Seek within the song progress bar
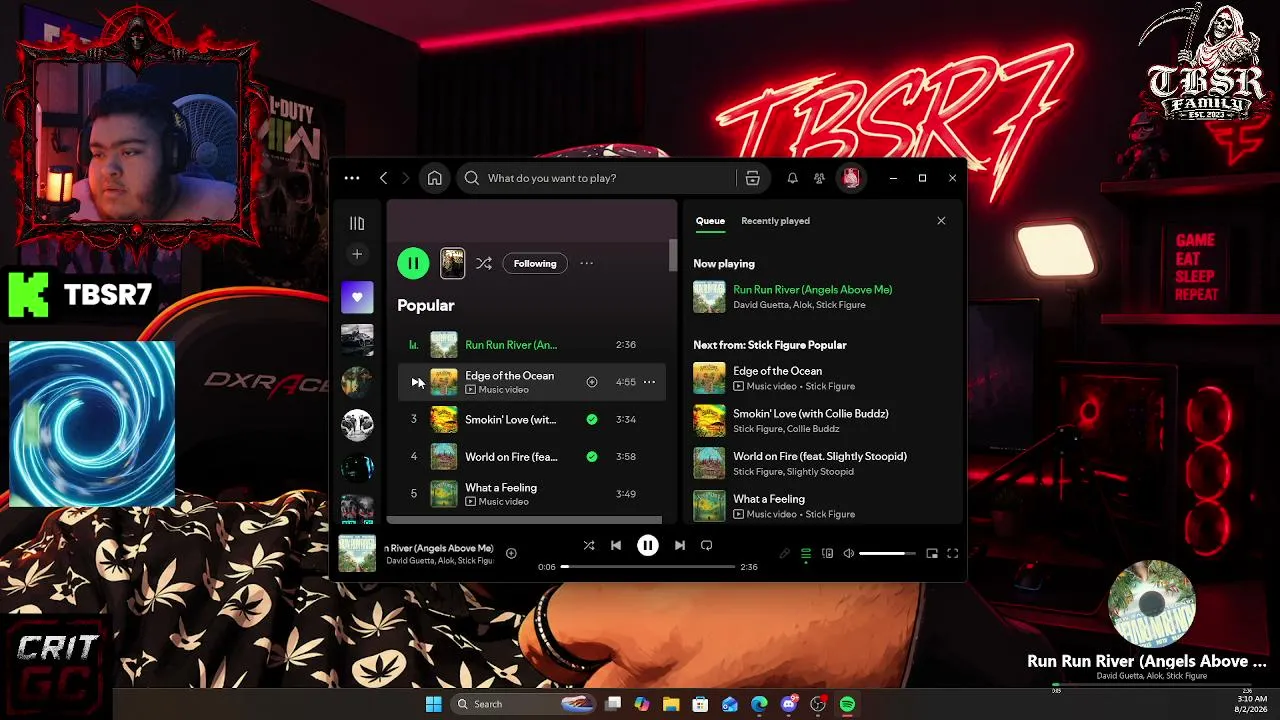 pyautogui.click(x=648, y=567)
